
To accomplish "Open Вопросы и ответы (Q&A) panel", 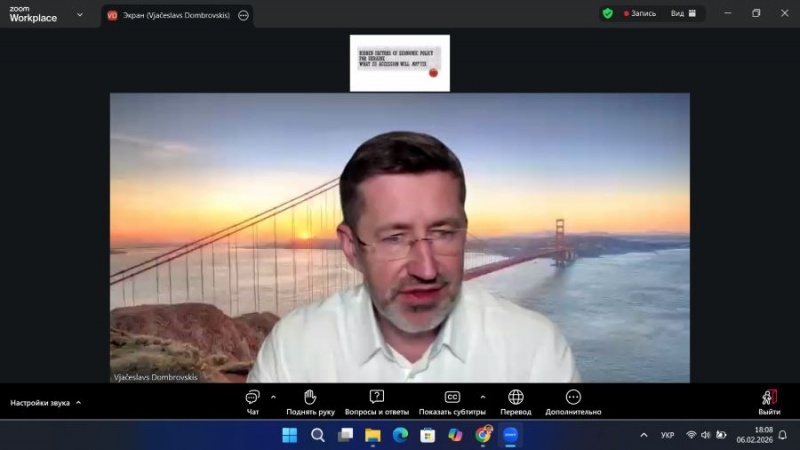I will click(377, 398).
